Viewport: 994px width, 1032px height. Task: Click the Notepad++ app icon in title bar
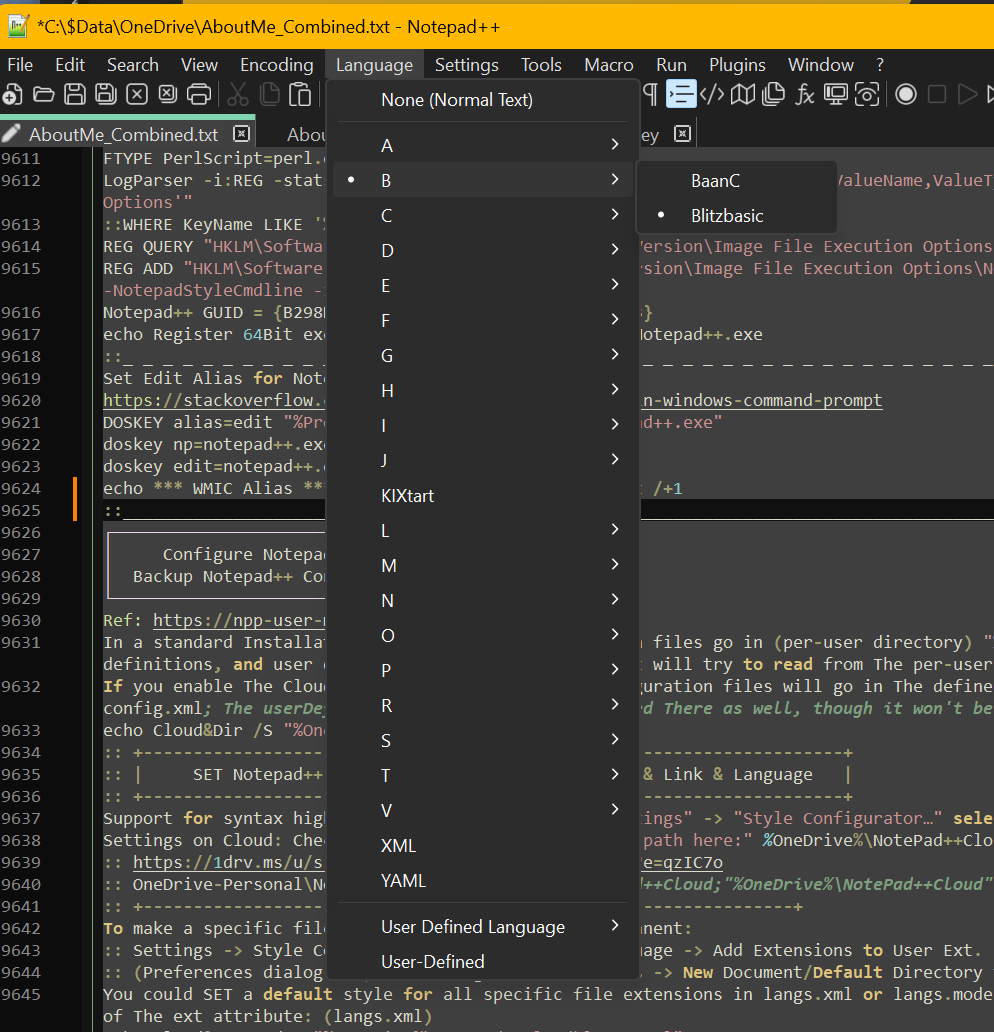point(18,26)
